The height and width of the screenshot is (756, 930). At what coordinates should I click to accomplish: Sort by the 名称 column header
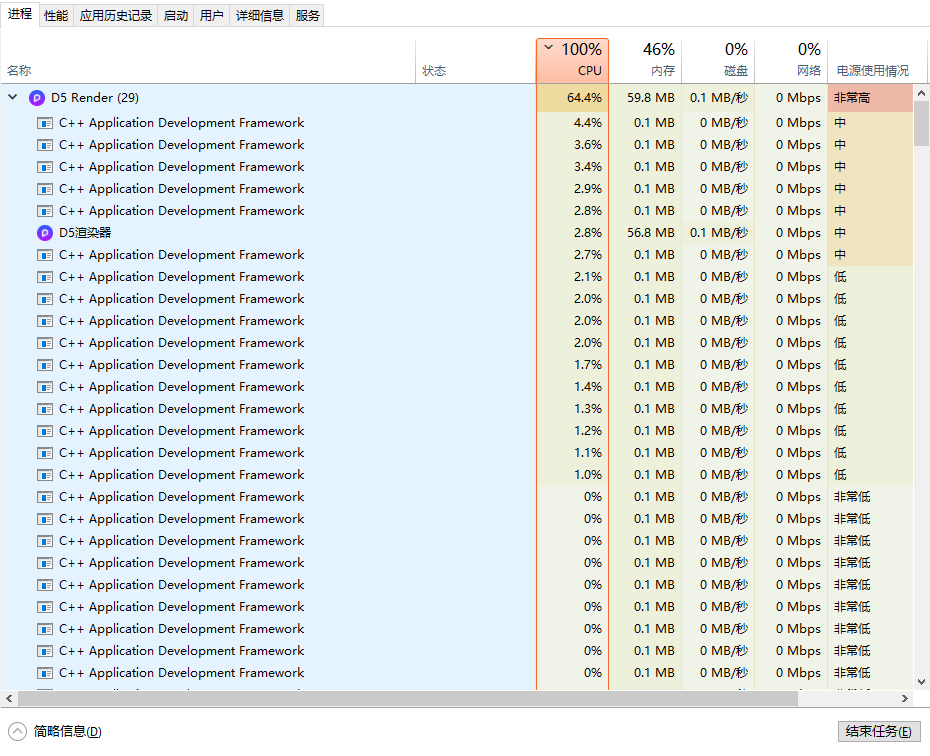[208, 60]
